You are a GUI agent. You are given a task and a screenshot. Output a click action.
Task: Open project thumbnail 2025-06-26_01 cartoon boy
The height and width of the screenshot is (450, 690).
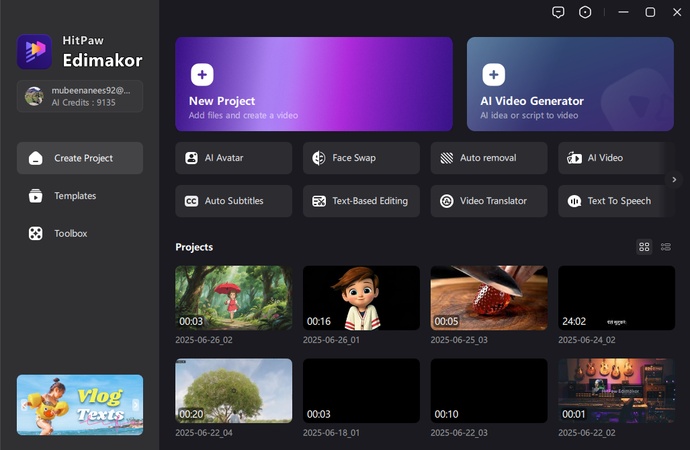tap(361, 298)
